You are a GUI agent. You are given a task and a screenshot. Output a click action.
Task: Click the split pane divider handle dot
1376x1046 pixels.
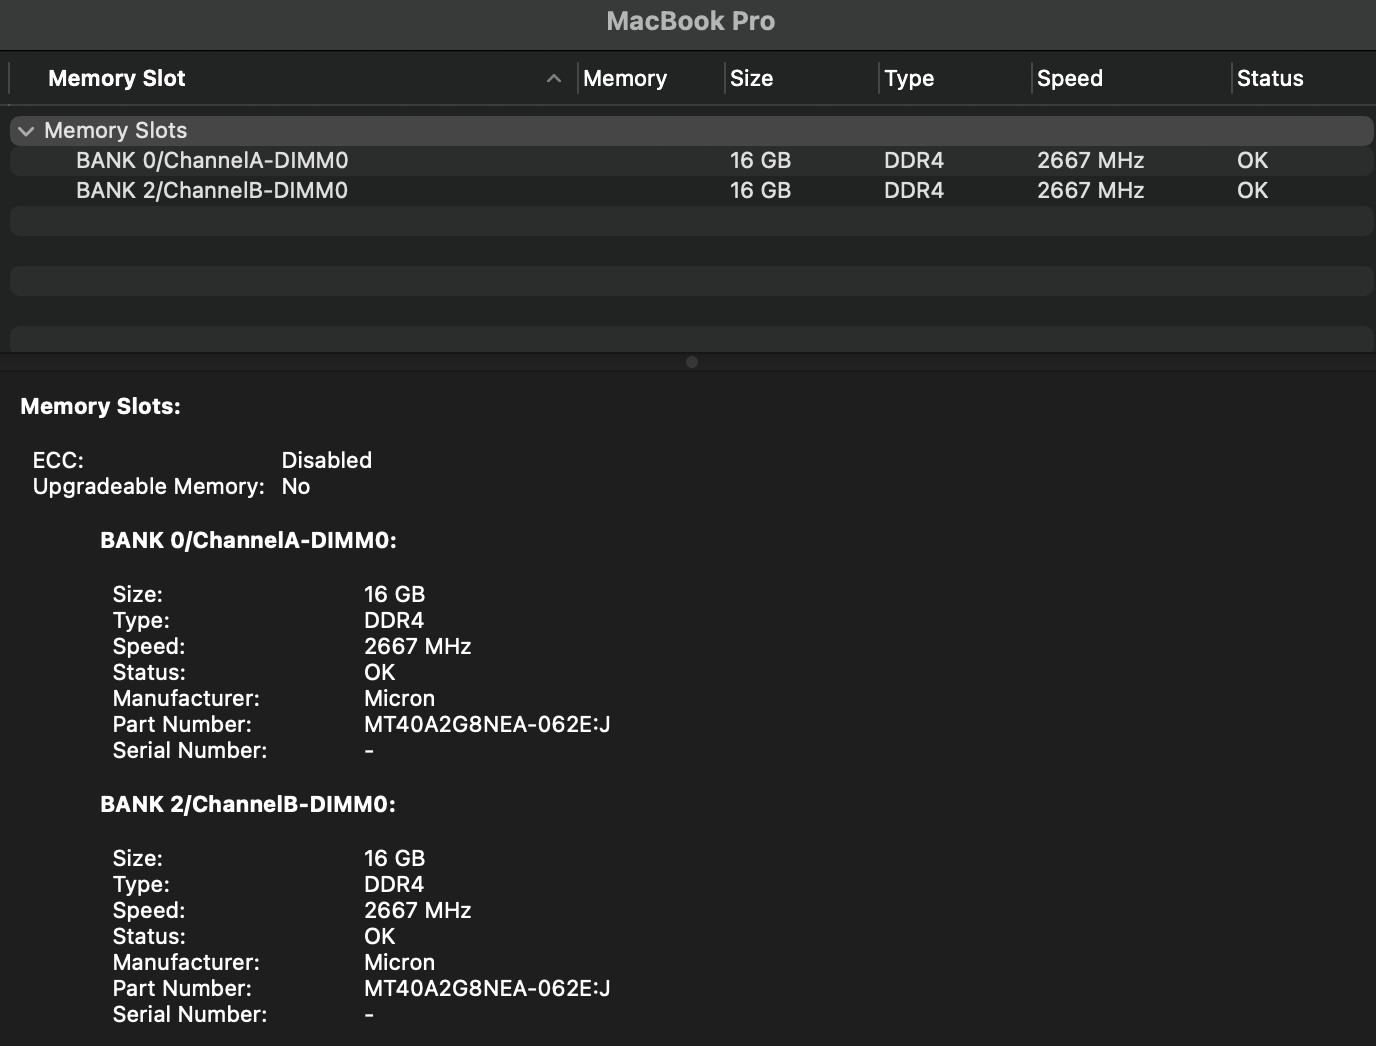pyautogui.click(x=692, y=362)
